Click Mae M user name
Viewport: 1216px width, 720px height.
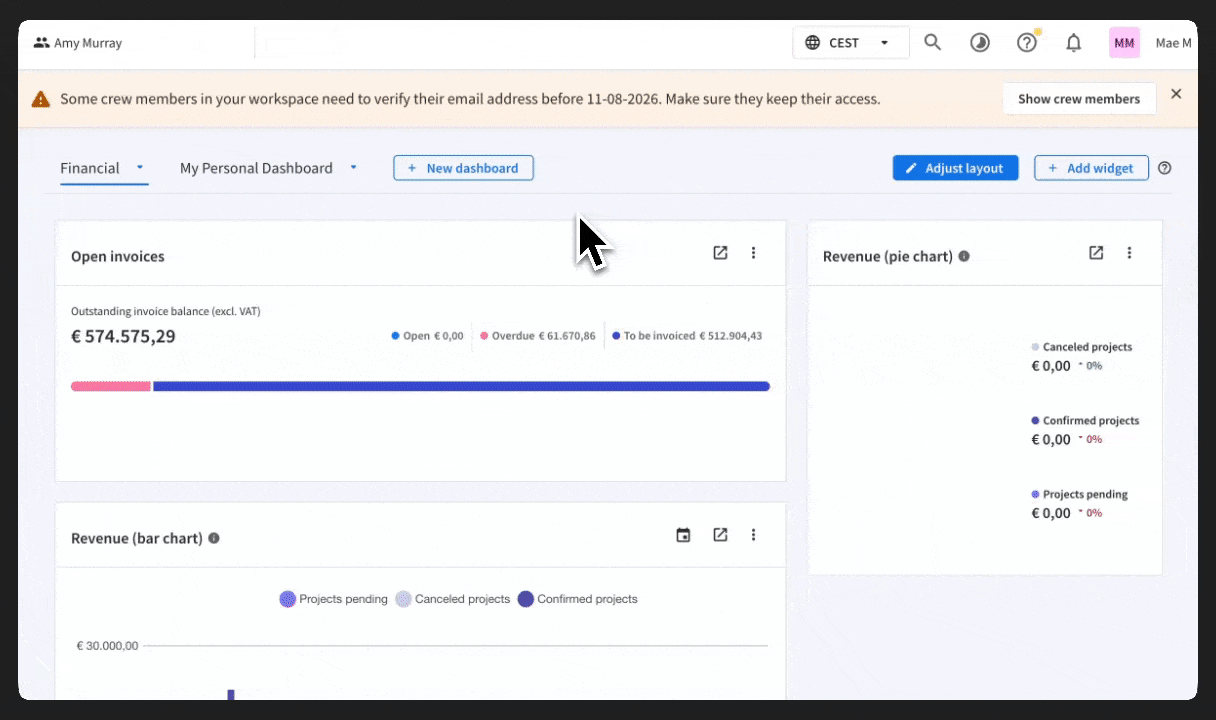(1174, 43)
